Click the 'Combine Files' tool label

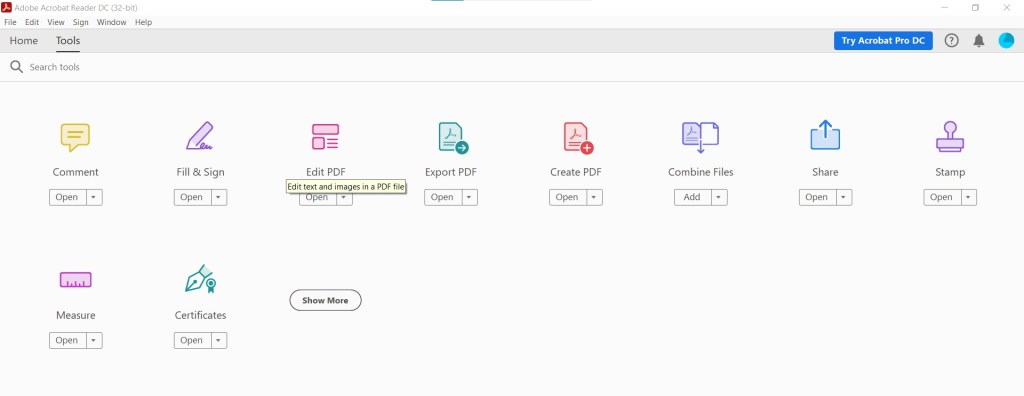(701, 173)
